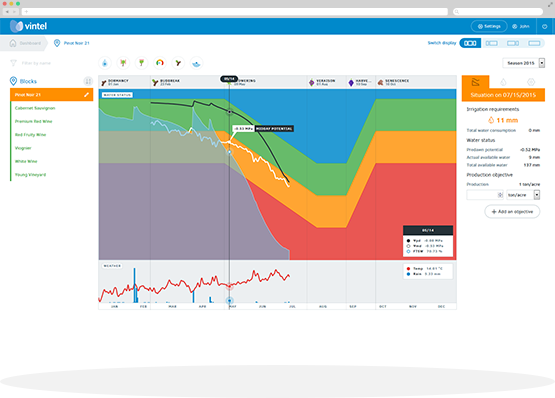
Task: Select the single-panel display layout
Action: point(534,43)
